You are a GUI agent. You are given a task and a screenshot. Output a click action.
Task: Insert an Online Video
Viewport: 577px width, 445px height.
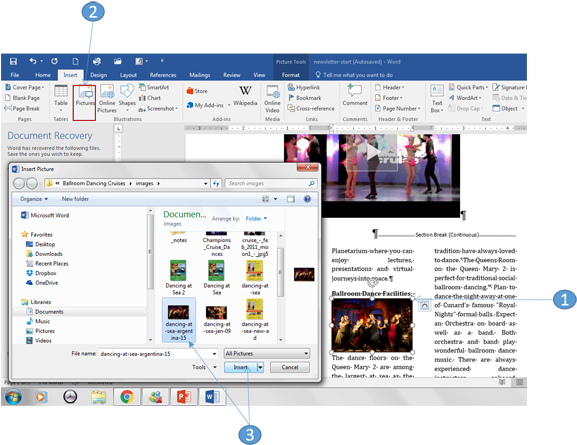(272, 99)
